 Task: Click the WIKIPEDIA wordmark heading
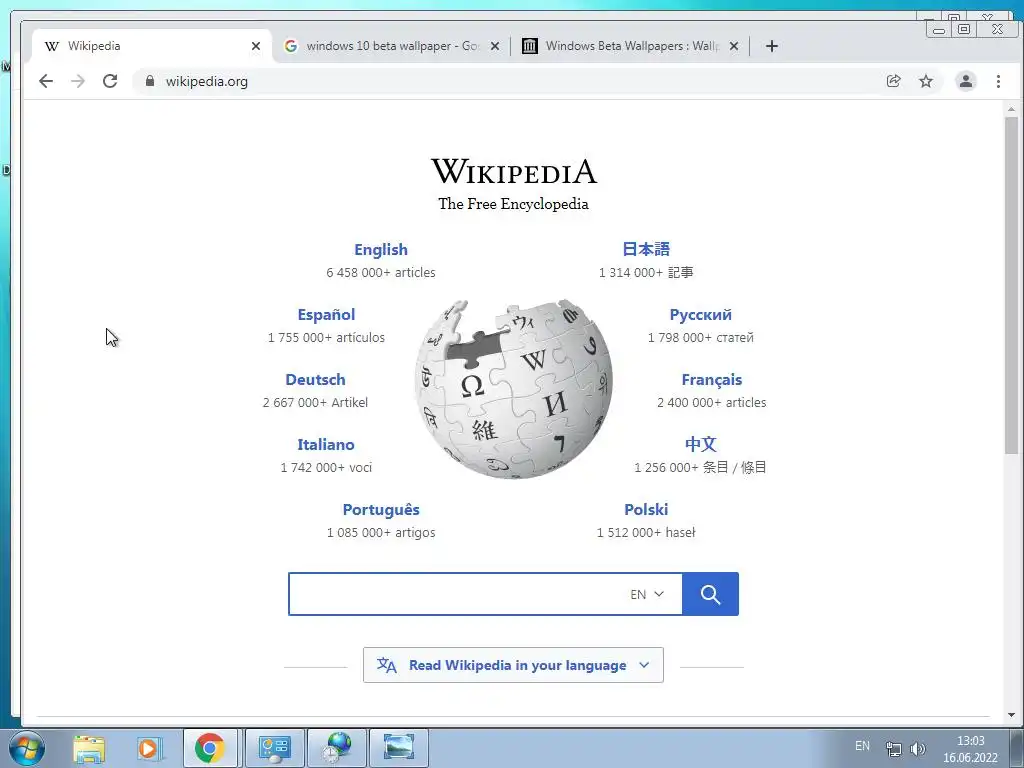click(513, 172)
